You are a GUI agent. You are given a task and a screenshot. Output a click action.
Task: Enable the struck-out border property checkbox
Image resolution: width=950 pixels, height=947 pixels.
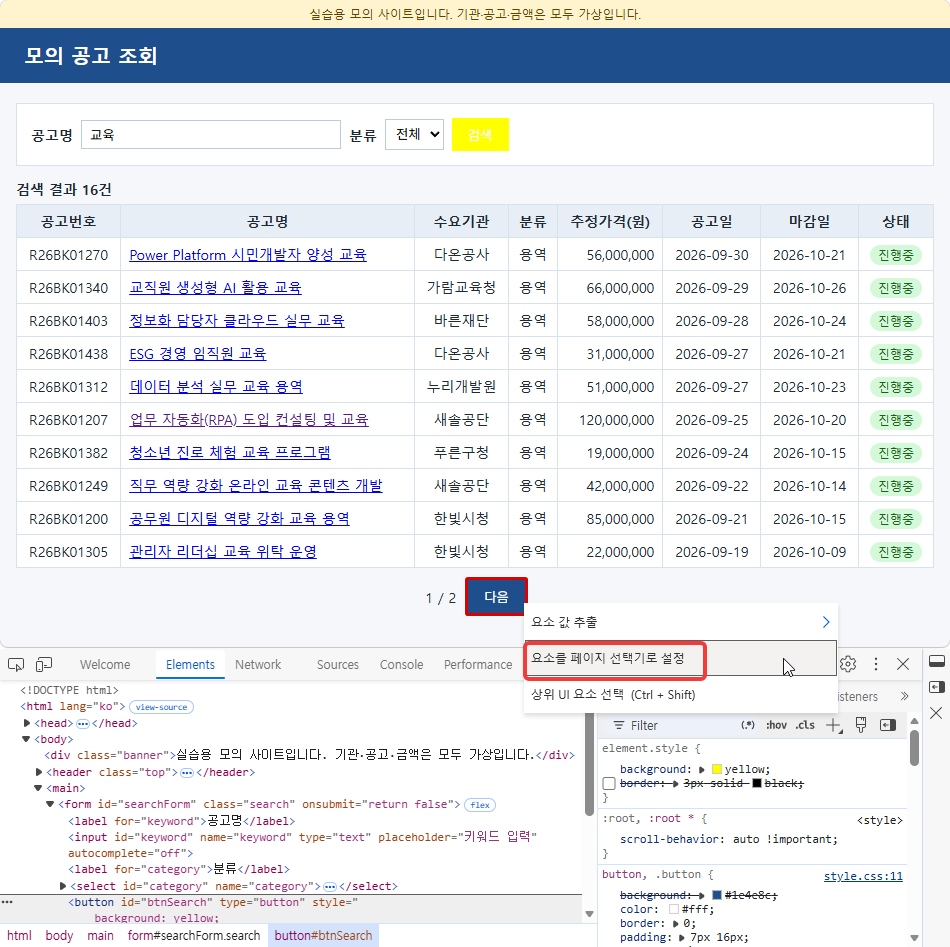tap(609, 783)
